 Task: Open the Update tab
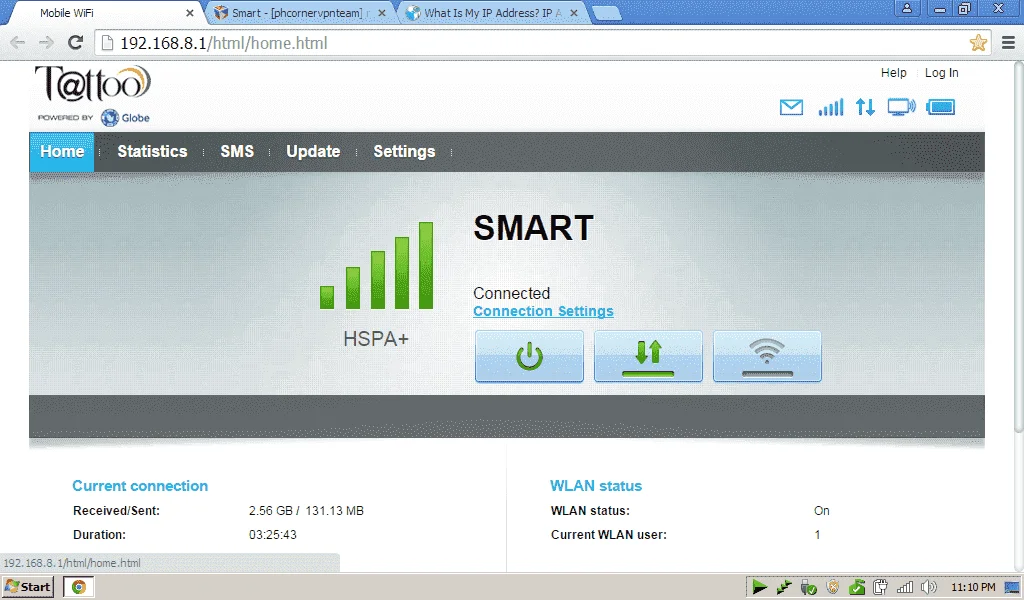(x=313, y=151)
